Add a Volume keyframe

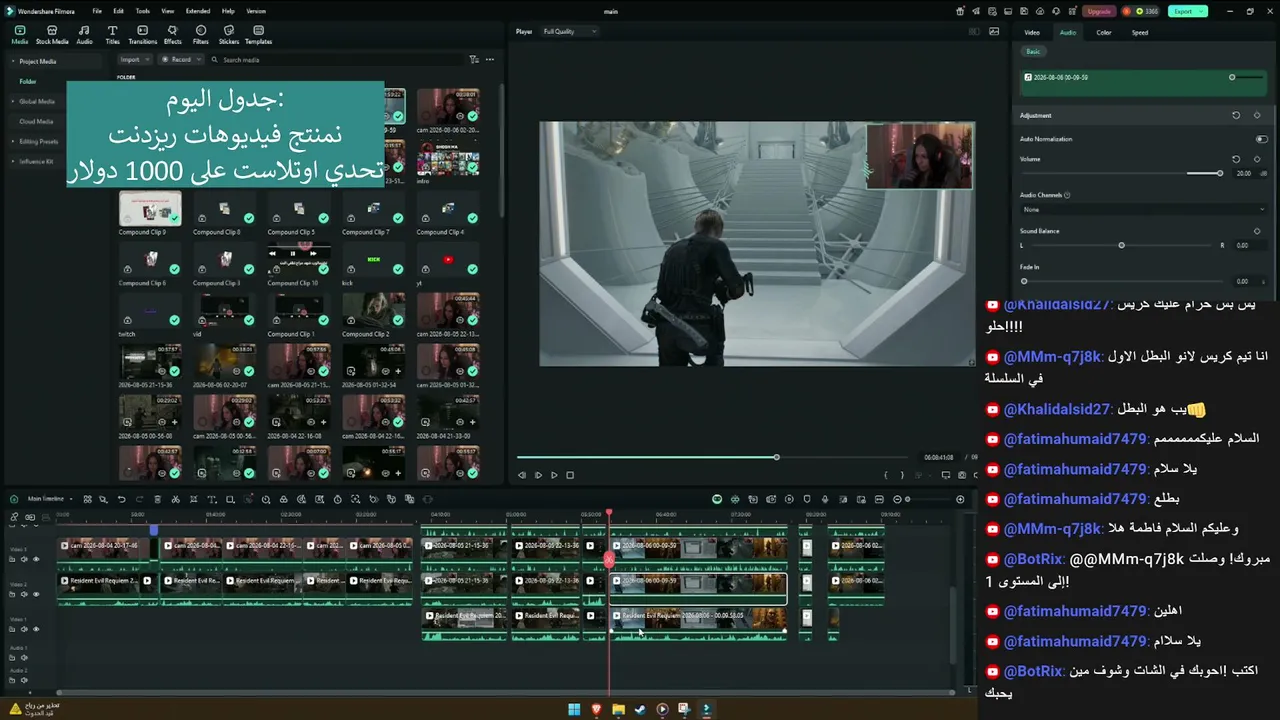tap(1257, 159)
